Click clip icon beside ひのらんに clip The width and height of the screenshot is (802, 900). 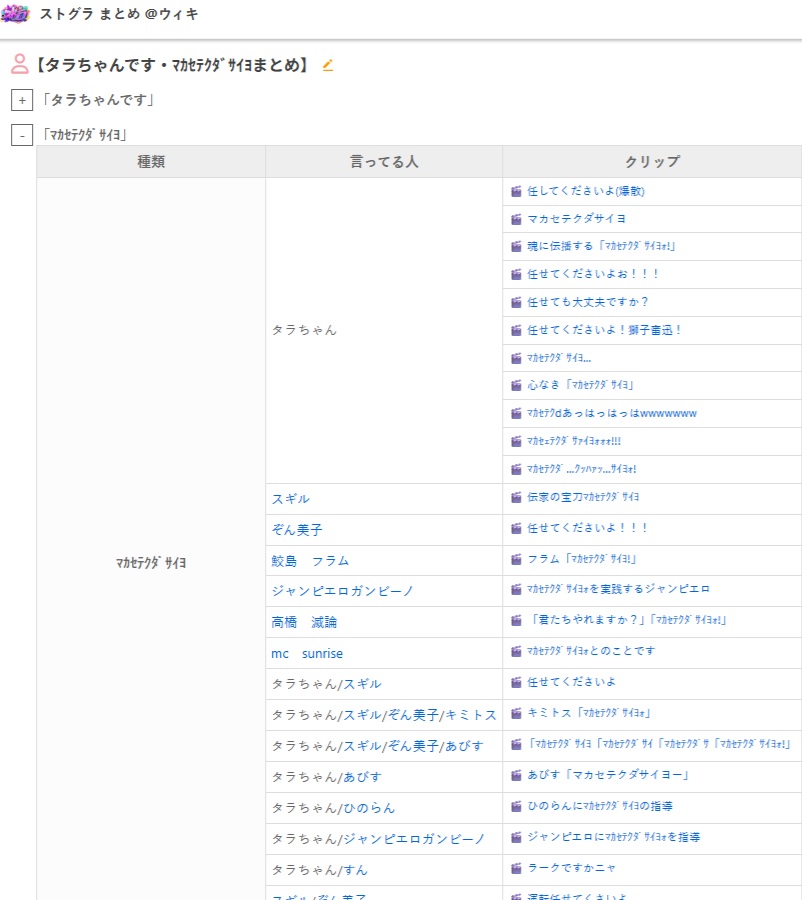(516, 806)
